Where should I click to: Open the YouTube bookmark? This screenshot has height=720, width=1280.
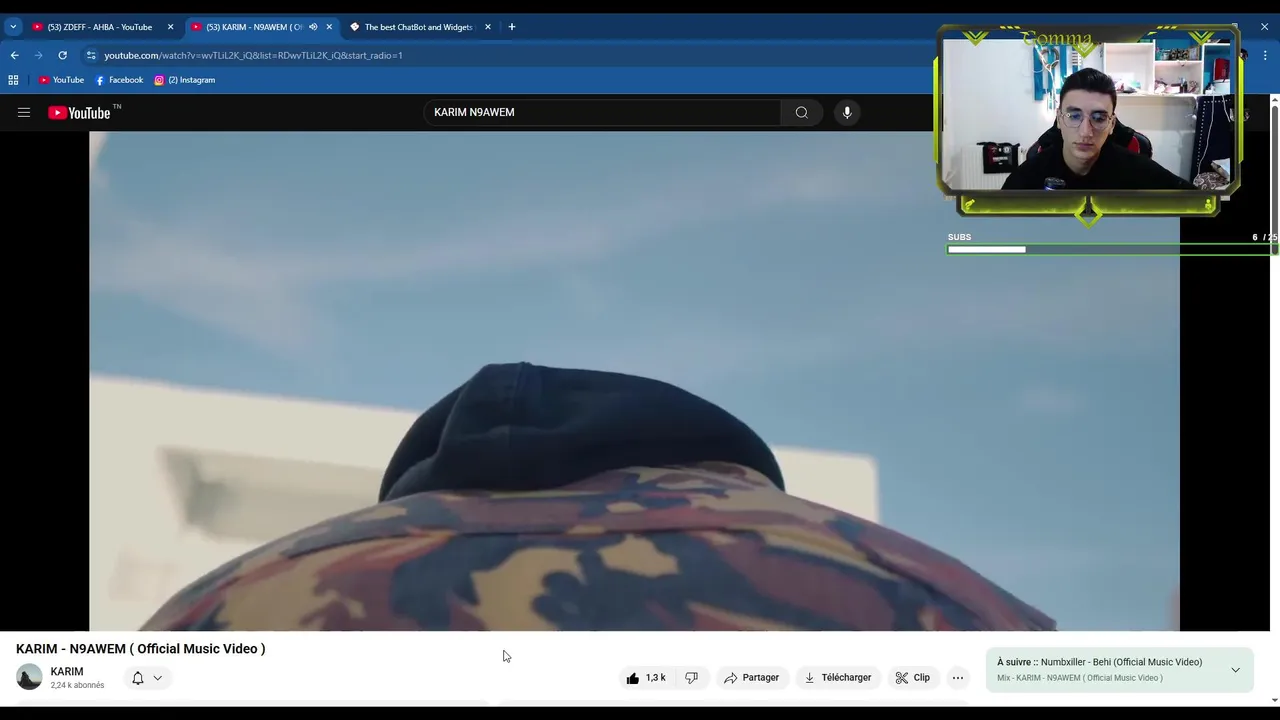(x=61, y=80)
